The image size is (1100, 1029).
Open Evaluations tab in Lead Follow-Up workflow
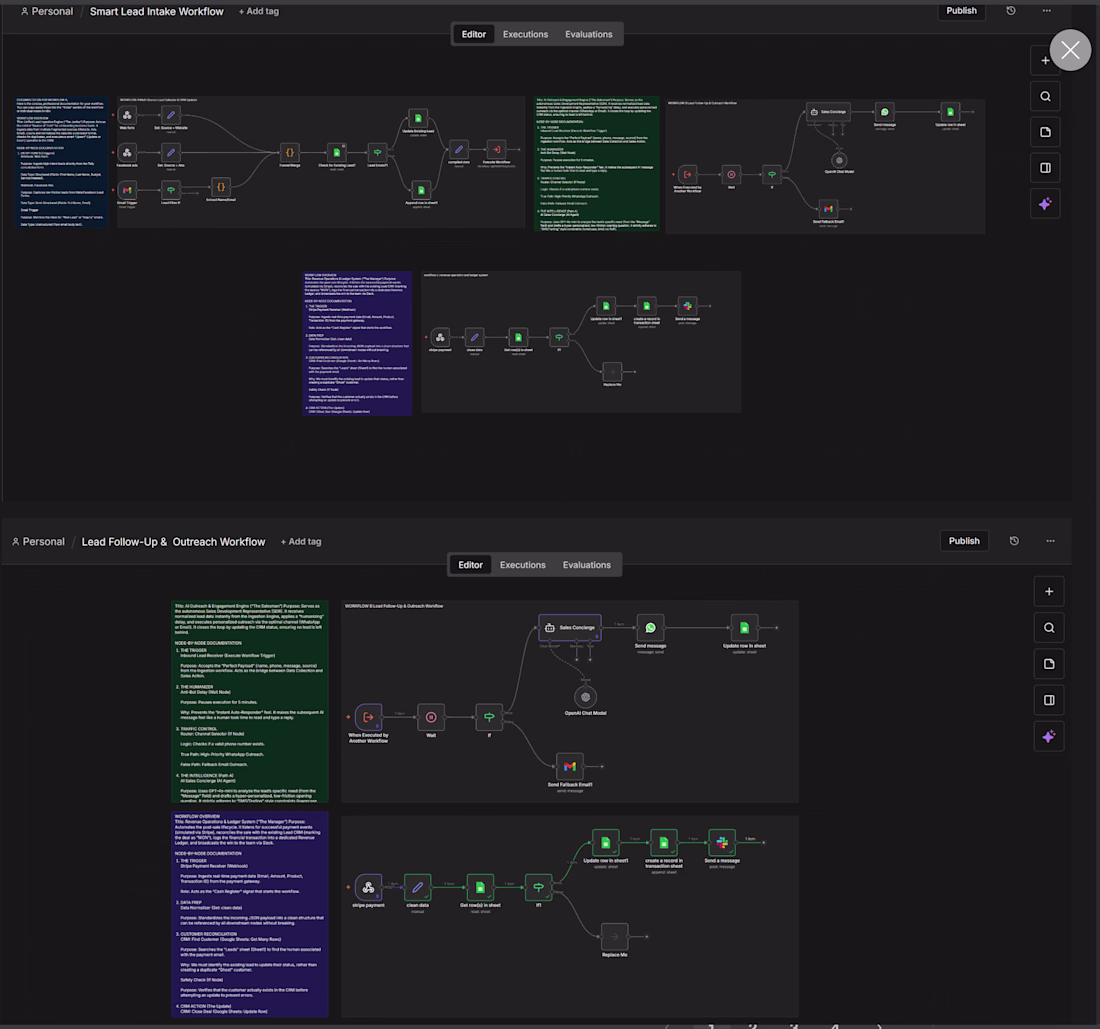coord(586,565)
